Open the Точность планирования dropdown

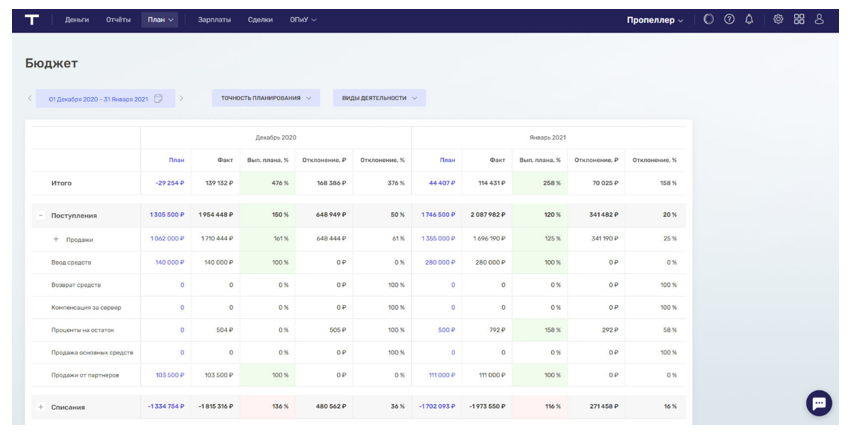pos(265,98)
